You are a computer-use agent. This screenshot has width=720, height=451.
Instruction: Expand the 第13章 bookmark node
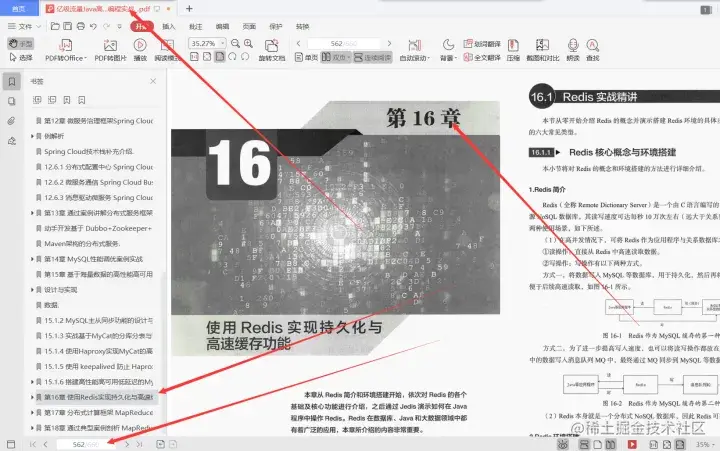click(x=32, y=213)
